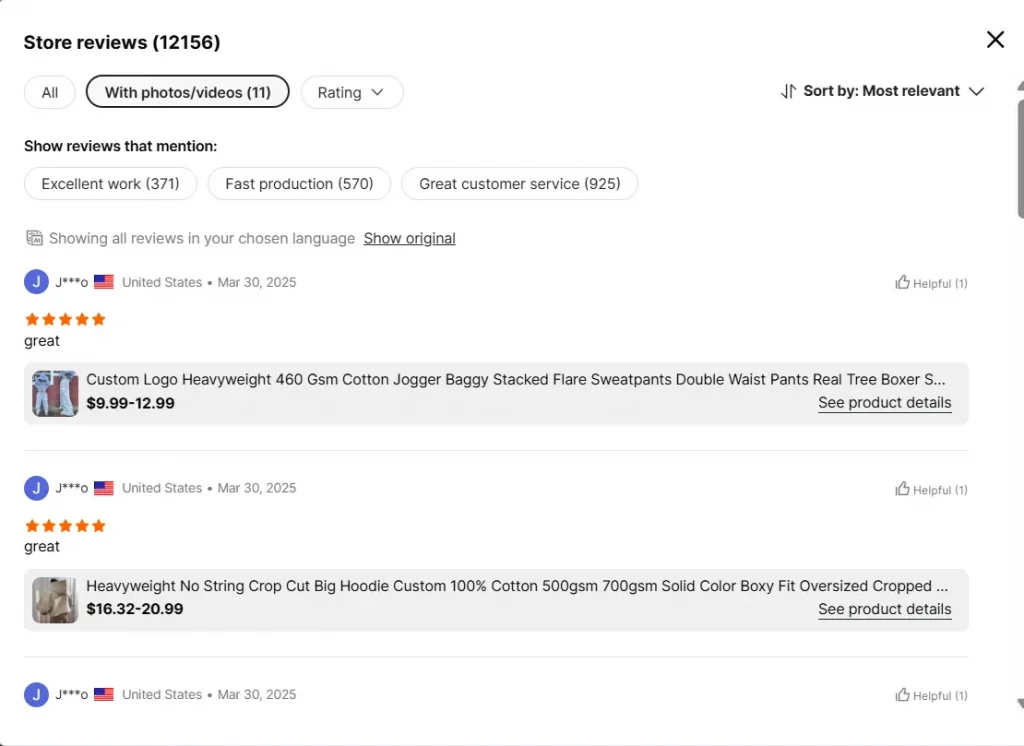The width and height of the screenshot is (1024, 746).
Task: Mark the sweatpants review as Helpful
Action: [x=931, y=283]
